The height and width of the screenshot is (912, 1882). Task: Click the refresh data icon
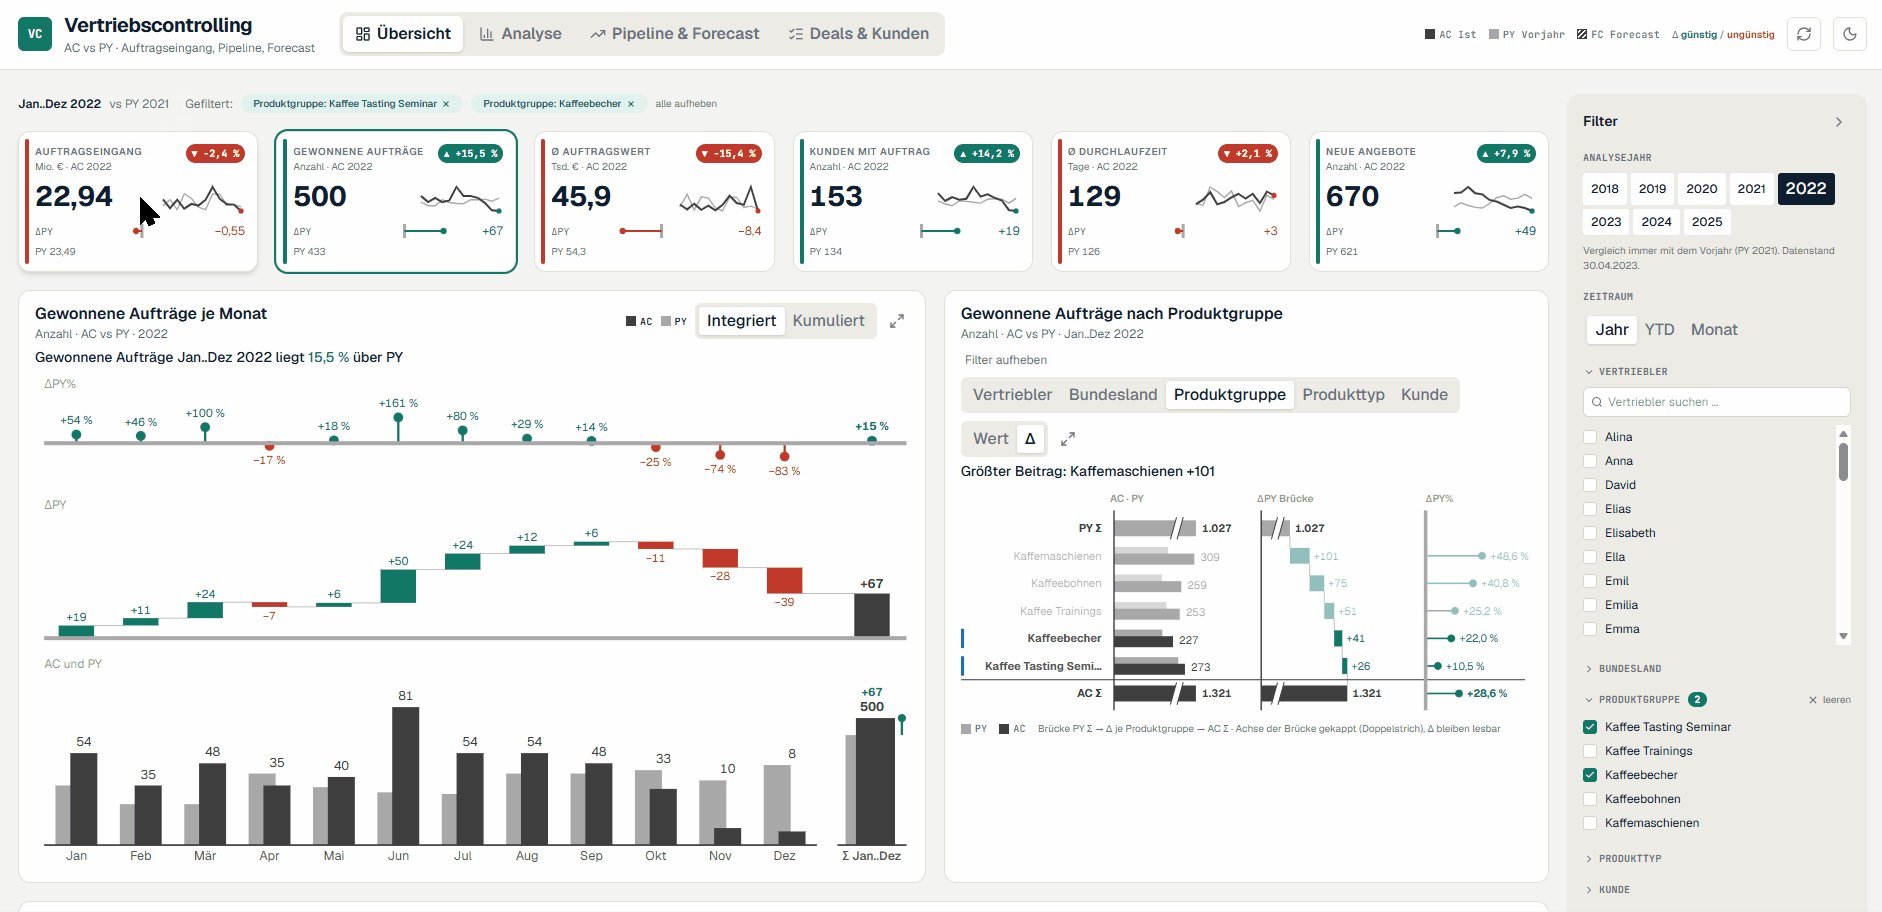(x=1804, y=34)
